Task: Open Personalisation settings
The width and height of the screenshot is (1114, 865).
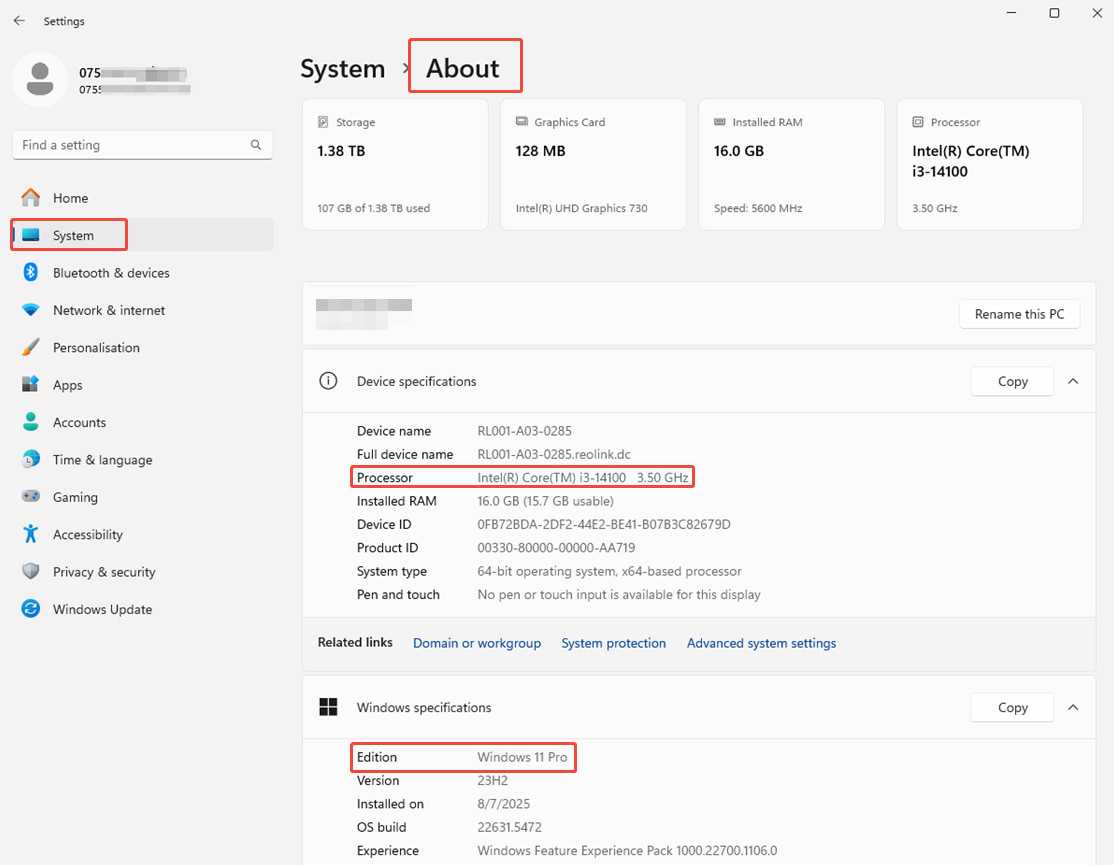Action: click(x=142, y=347)
